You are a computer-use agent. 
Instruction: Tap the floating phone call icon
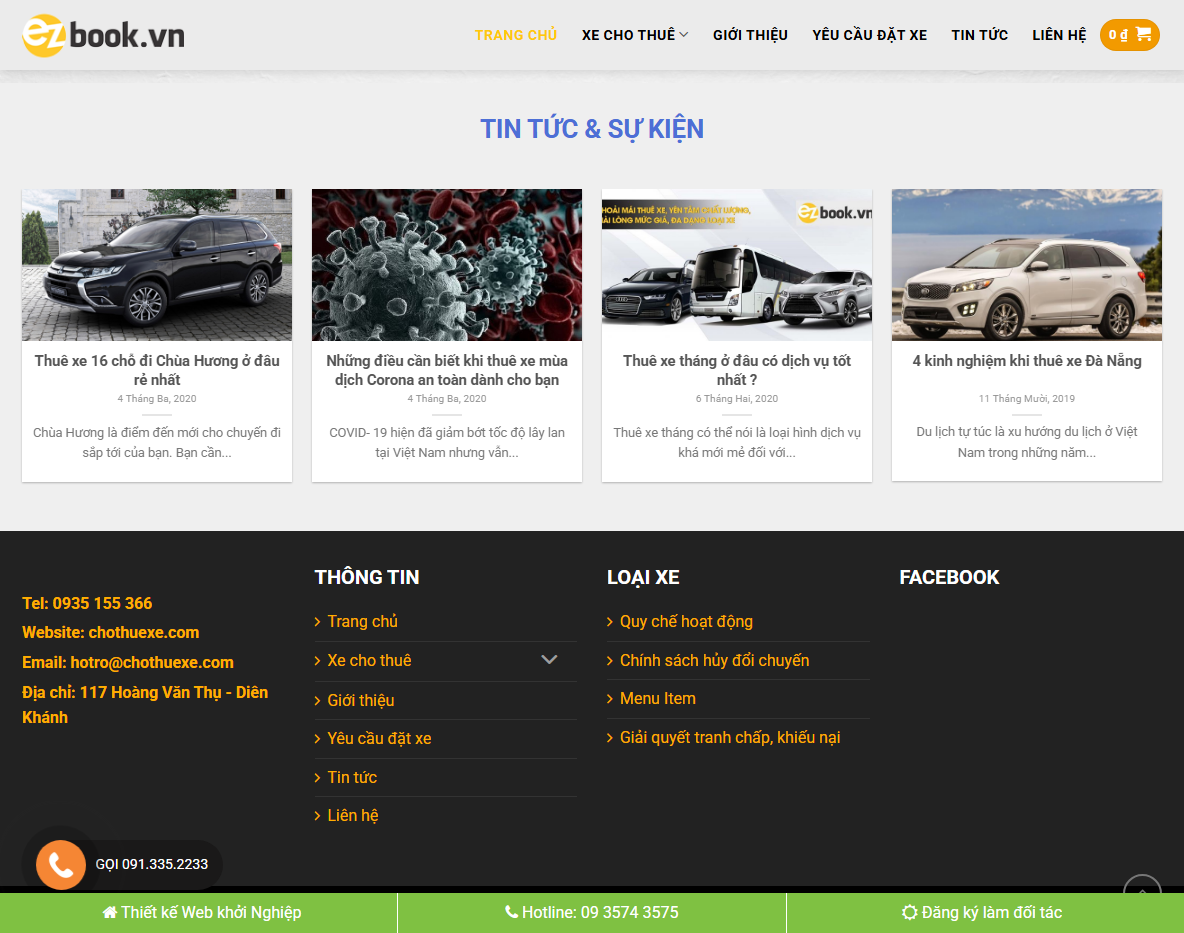(60, 864)
